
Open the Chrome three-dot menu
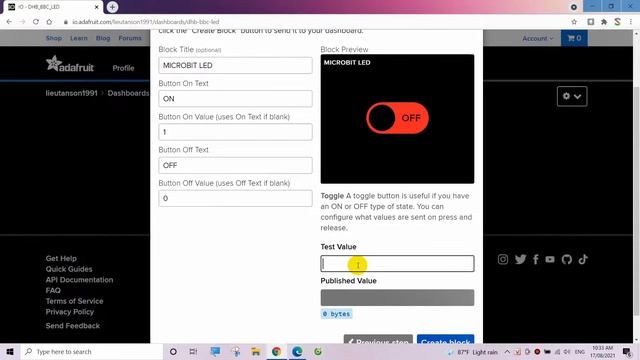631,22
